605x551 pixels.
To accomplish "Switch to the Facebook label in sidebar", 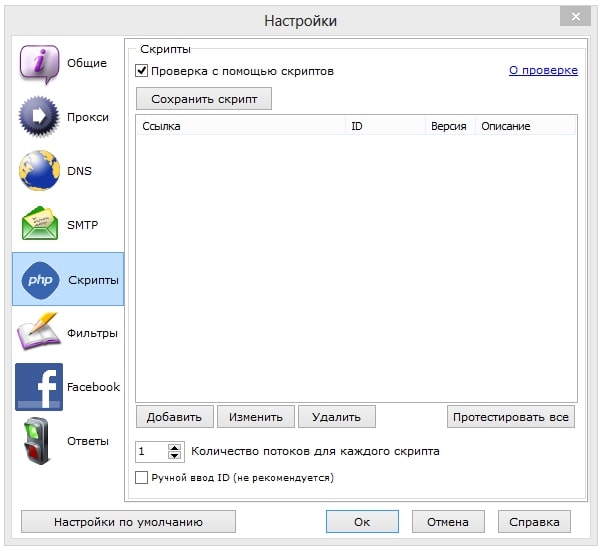I will pyautogui.click(x=93, y=387).
